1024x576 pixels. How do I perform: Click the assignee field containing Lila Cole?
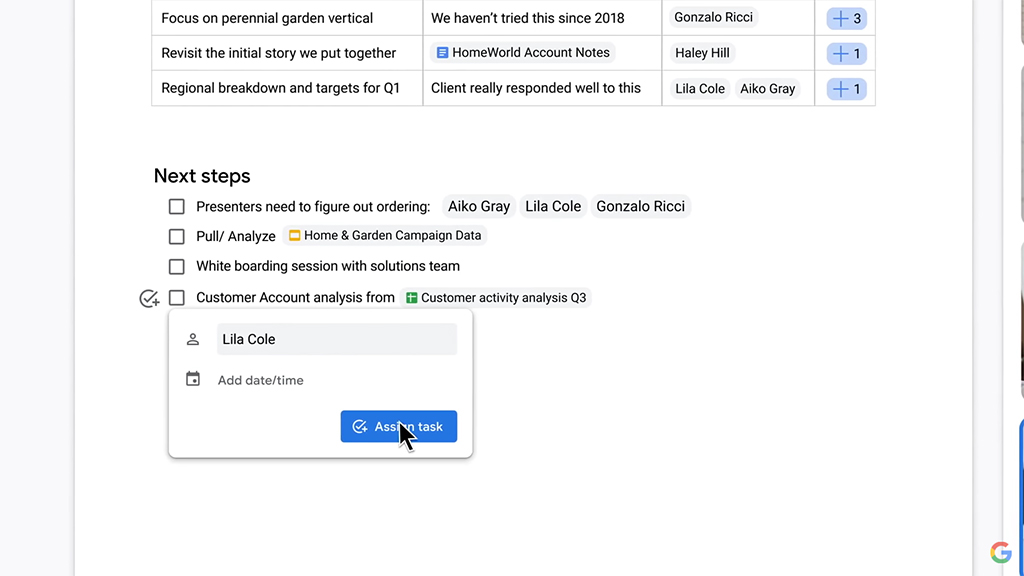point(336,339)
